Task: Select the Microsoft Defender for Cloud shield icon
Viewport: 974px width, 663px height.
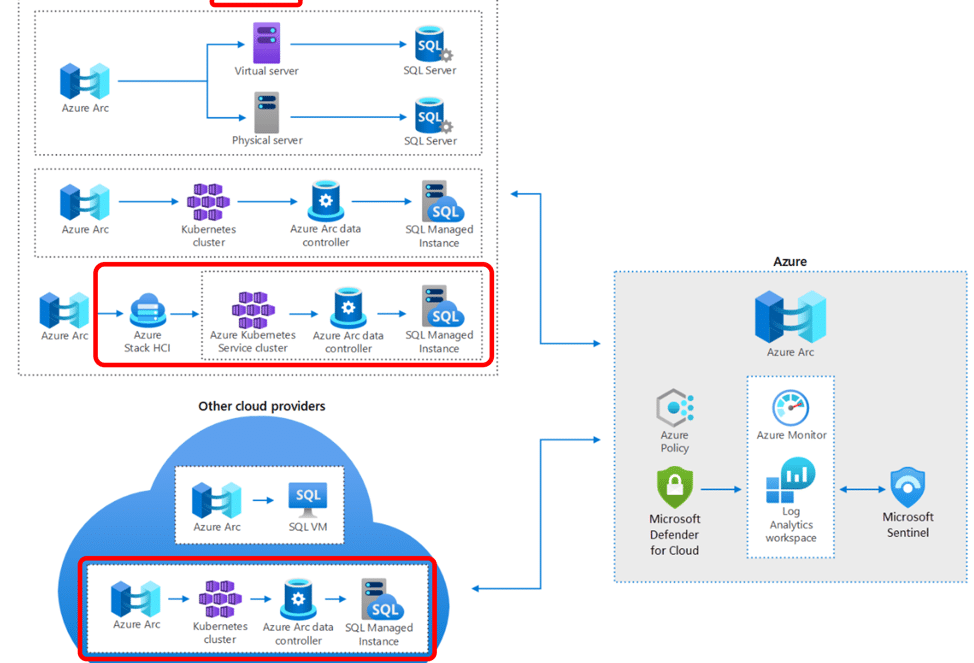Action: pyautogui.click(x=675, y=488)
